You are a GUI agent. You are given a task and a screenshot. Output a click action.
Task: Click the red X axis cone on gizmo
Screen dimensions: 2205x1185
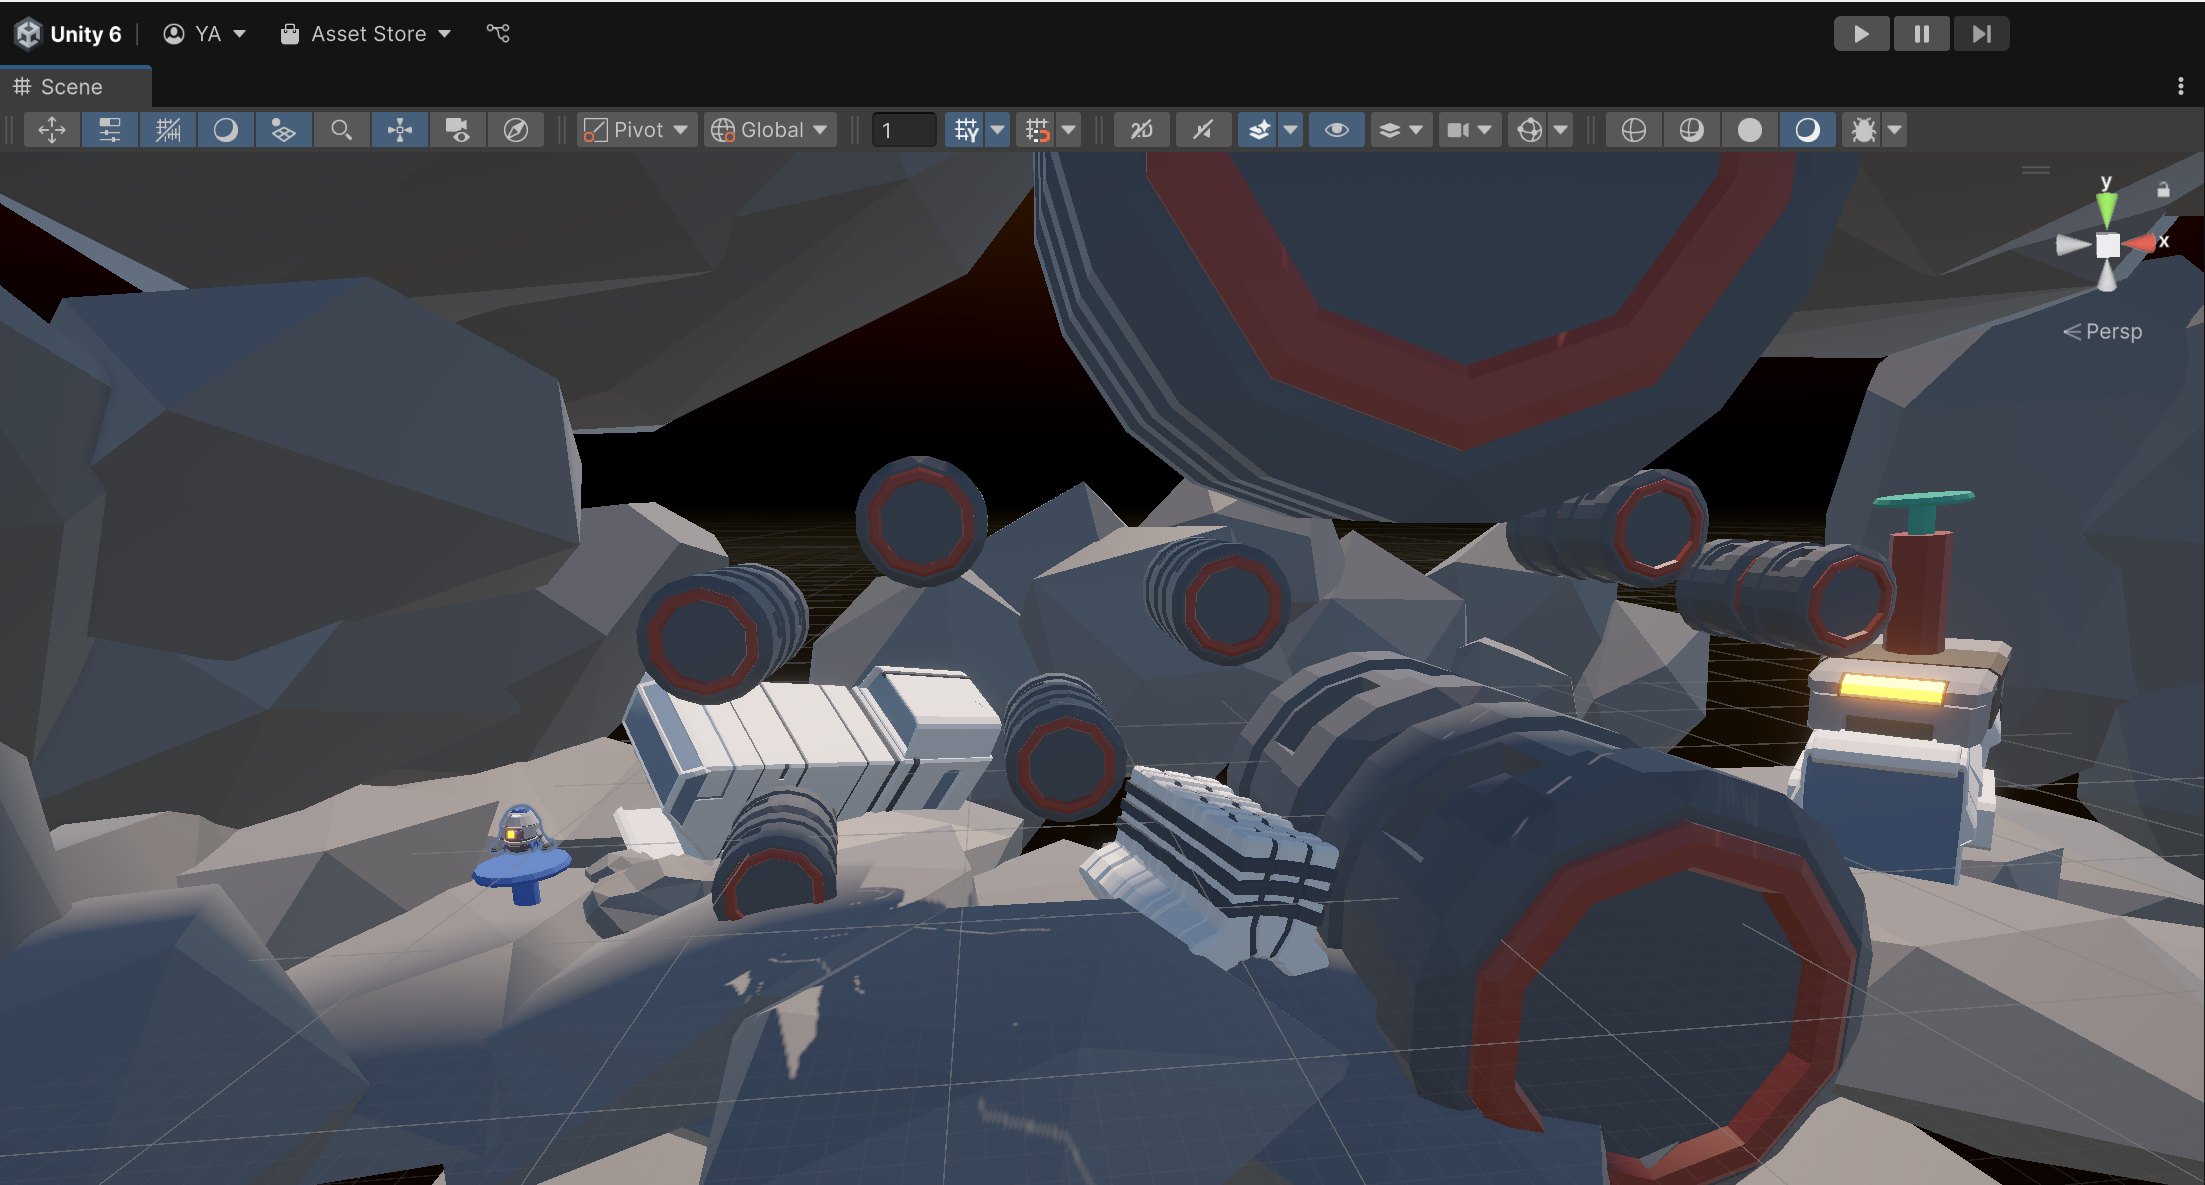[x=2141, y=244]
